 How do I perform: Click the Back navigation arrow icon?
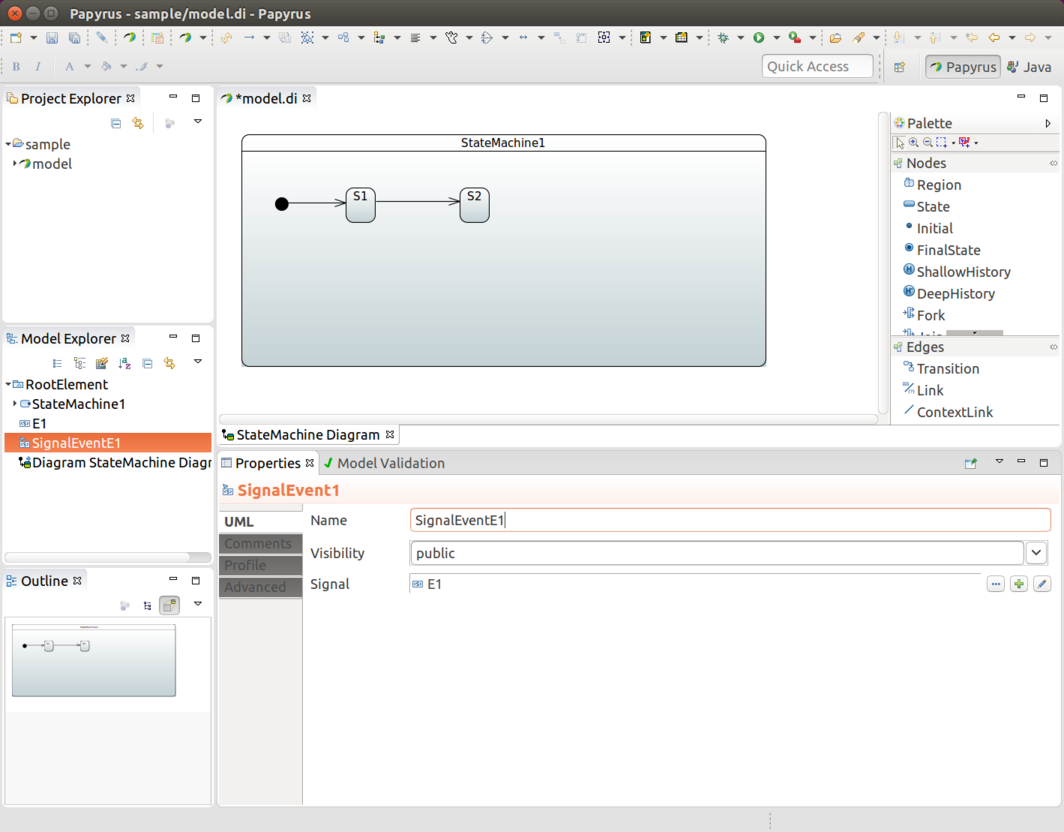pyautogui.click(x=994, y=38)
